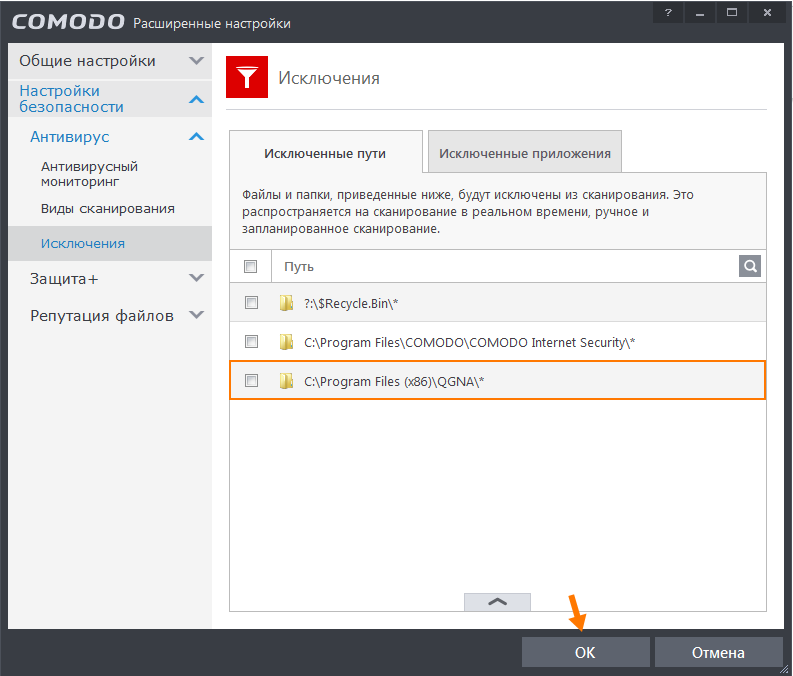
Task: Check the ?:\$Recycle.Bin\* row checkbox
Action: [x=251, y=302]
